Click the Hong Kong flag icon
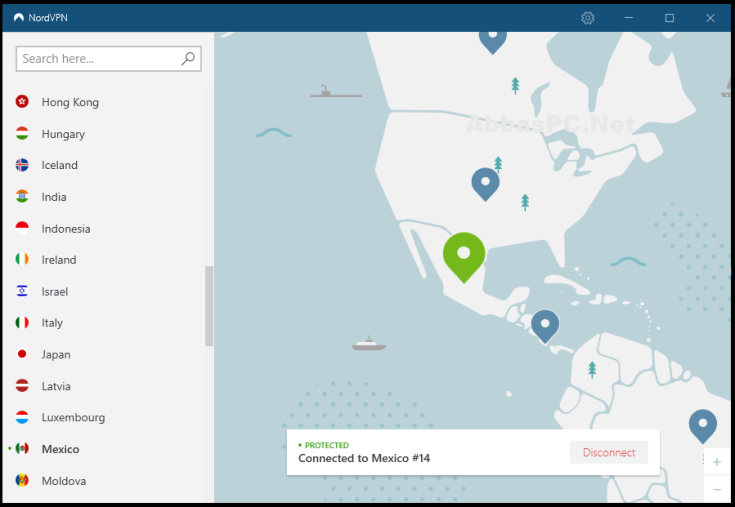735x507 pixels. click(22, 101)
